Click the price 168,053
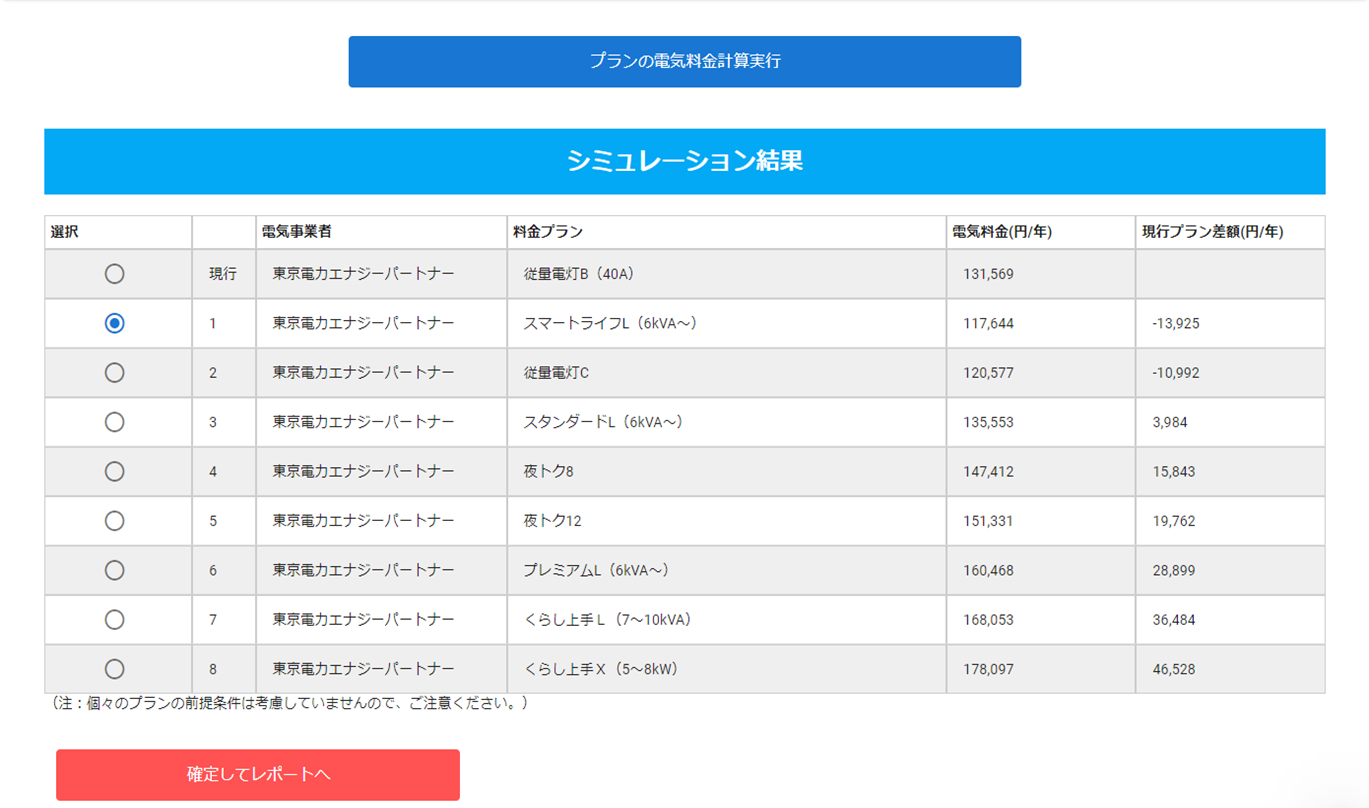The height and width of the screenshot is (808, 1369). (x=989, y=620)
